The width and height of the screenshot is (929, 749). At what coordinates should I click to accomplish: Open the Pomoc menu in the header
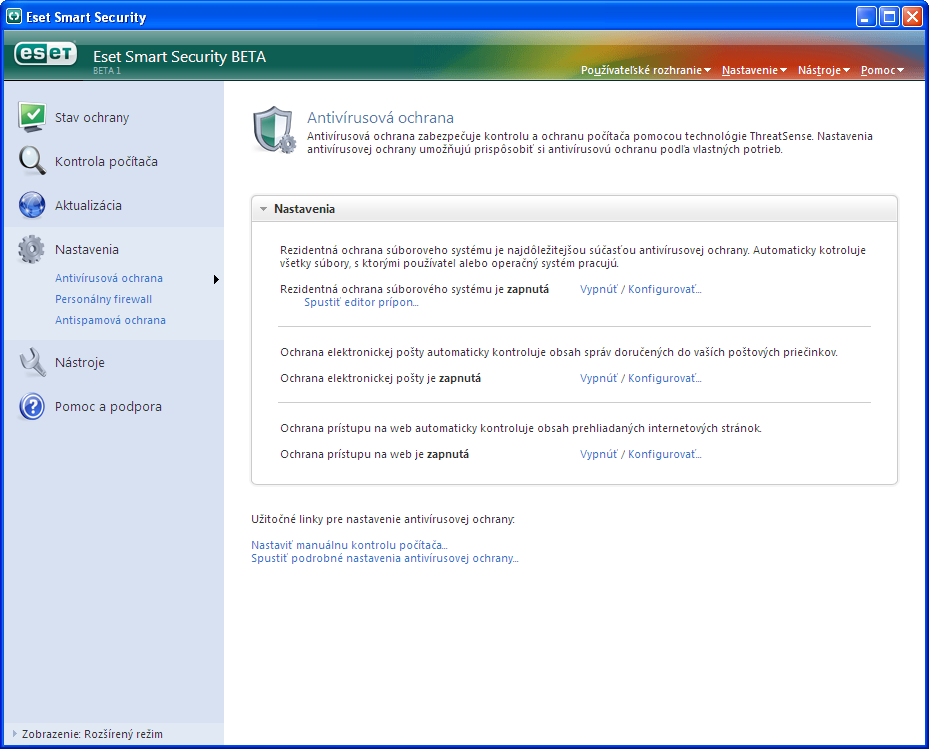pos(882,70)
